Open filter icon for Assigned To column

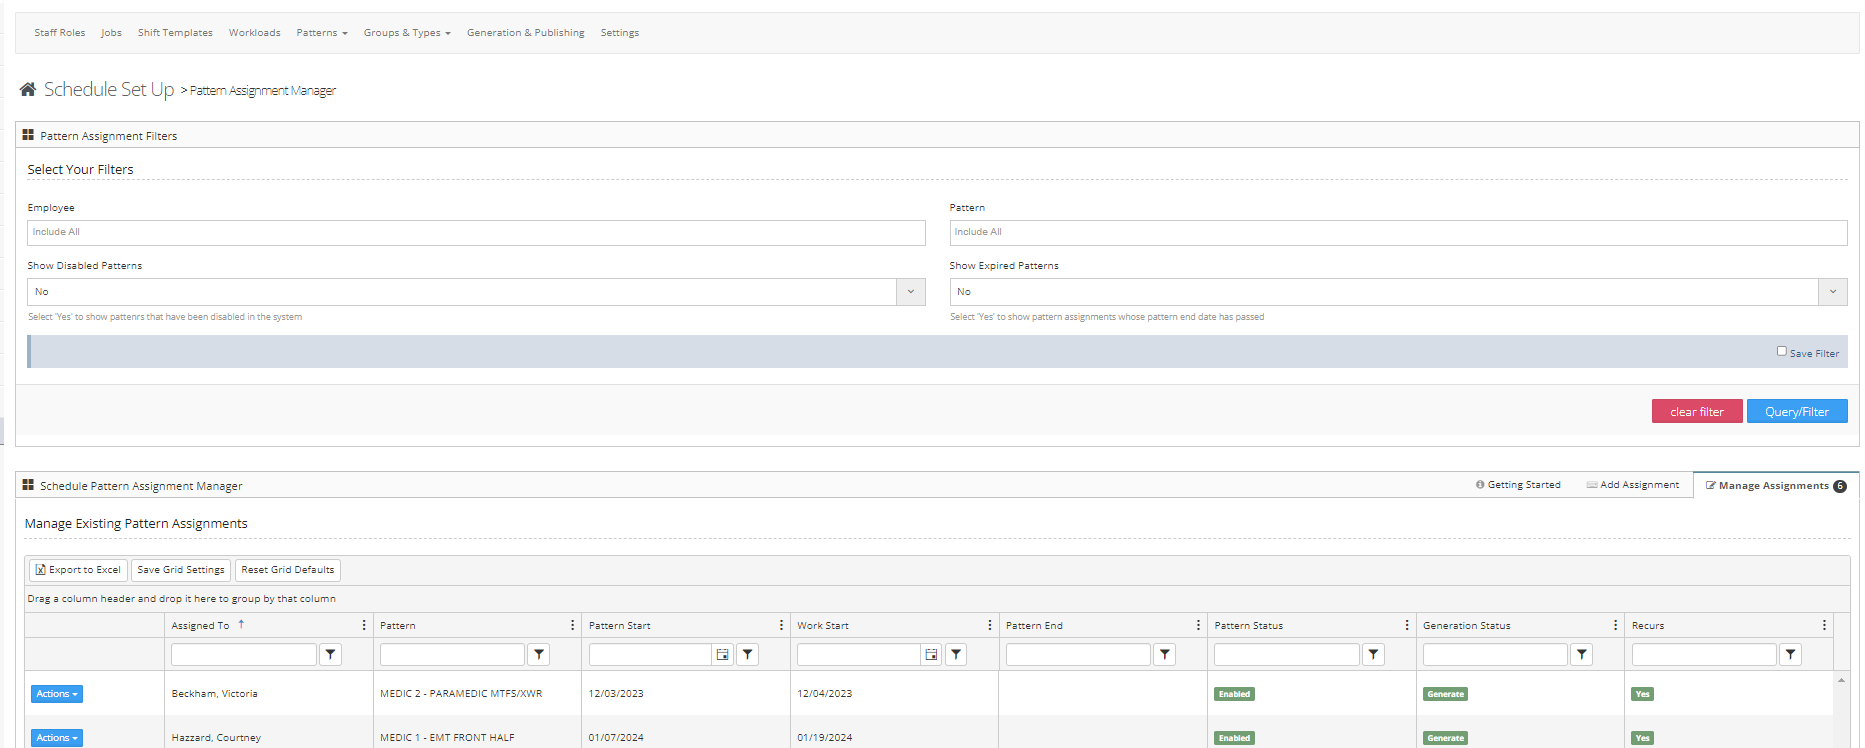pos(330,654)
